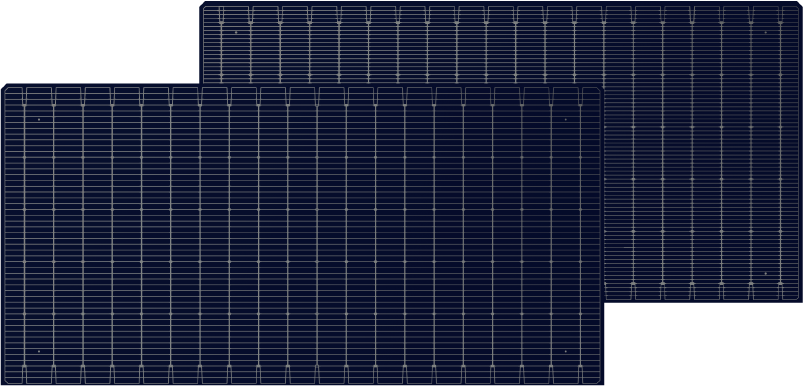Click the rear cell's bottom-right alignment dot
This screenshot has height=386, width=803.
766,273
